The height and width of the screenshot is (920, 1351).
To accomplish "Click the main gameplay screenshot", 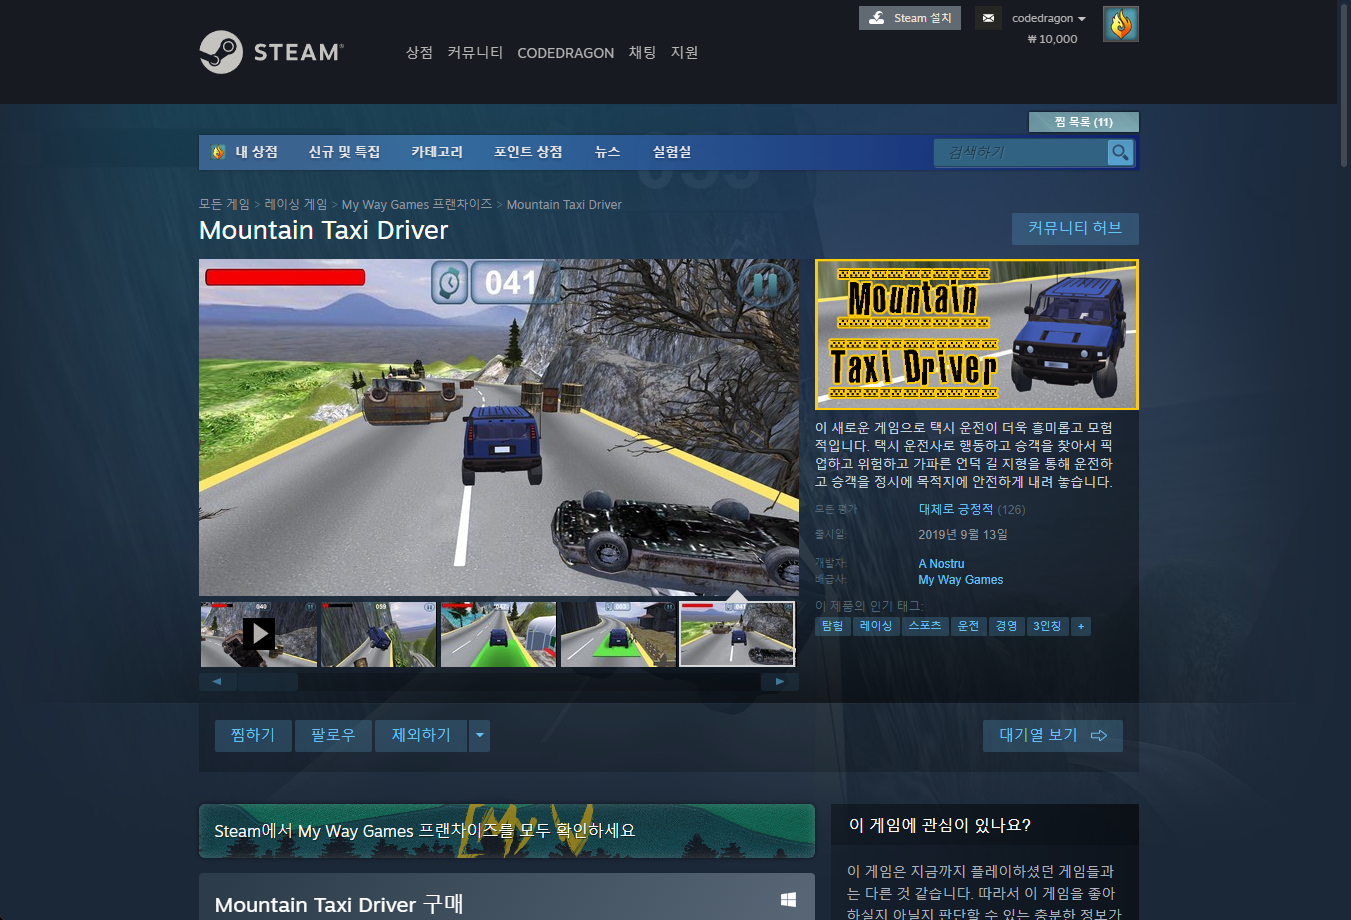I will click(499, 428).
